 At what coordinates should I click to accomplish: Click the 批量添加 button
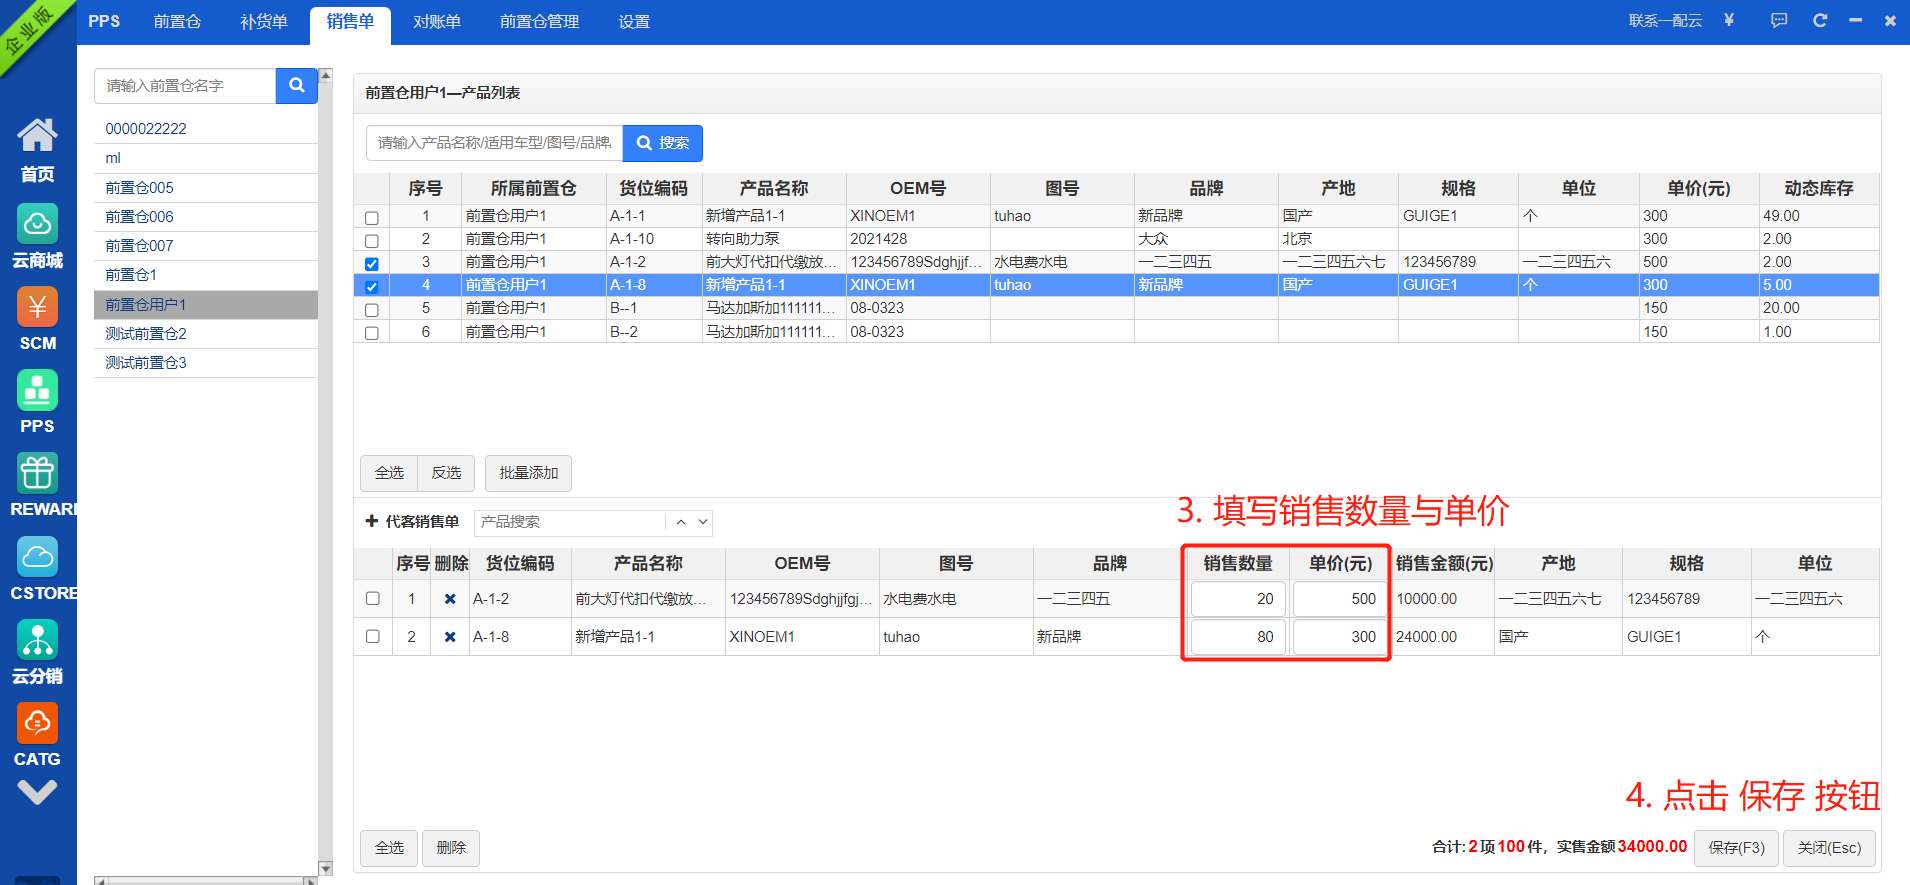pos(528,473)
